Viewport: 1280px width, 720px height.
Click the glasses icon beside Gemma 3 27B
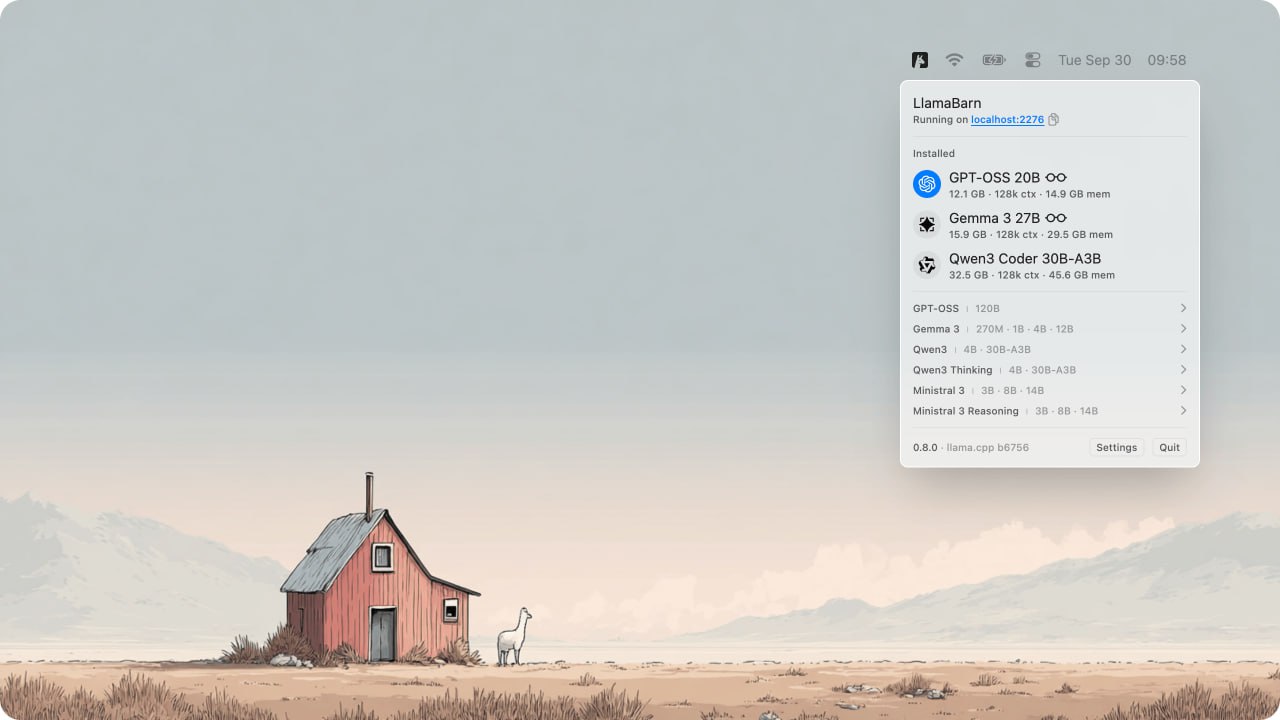[x=1056, y=218]
